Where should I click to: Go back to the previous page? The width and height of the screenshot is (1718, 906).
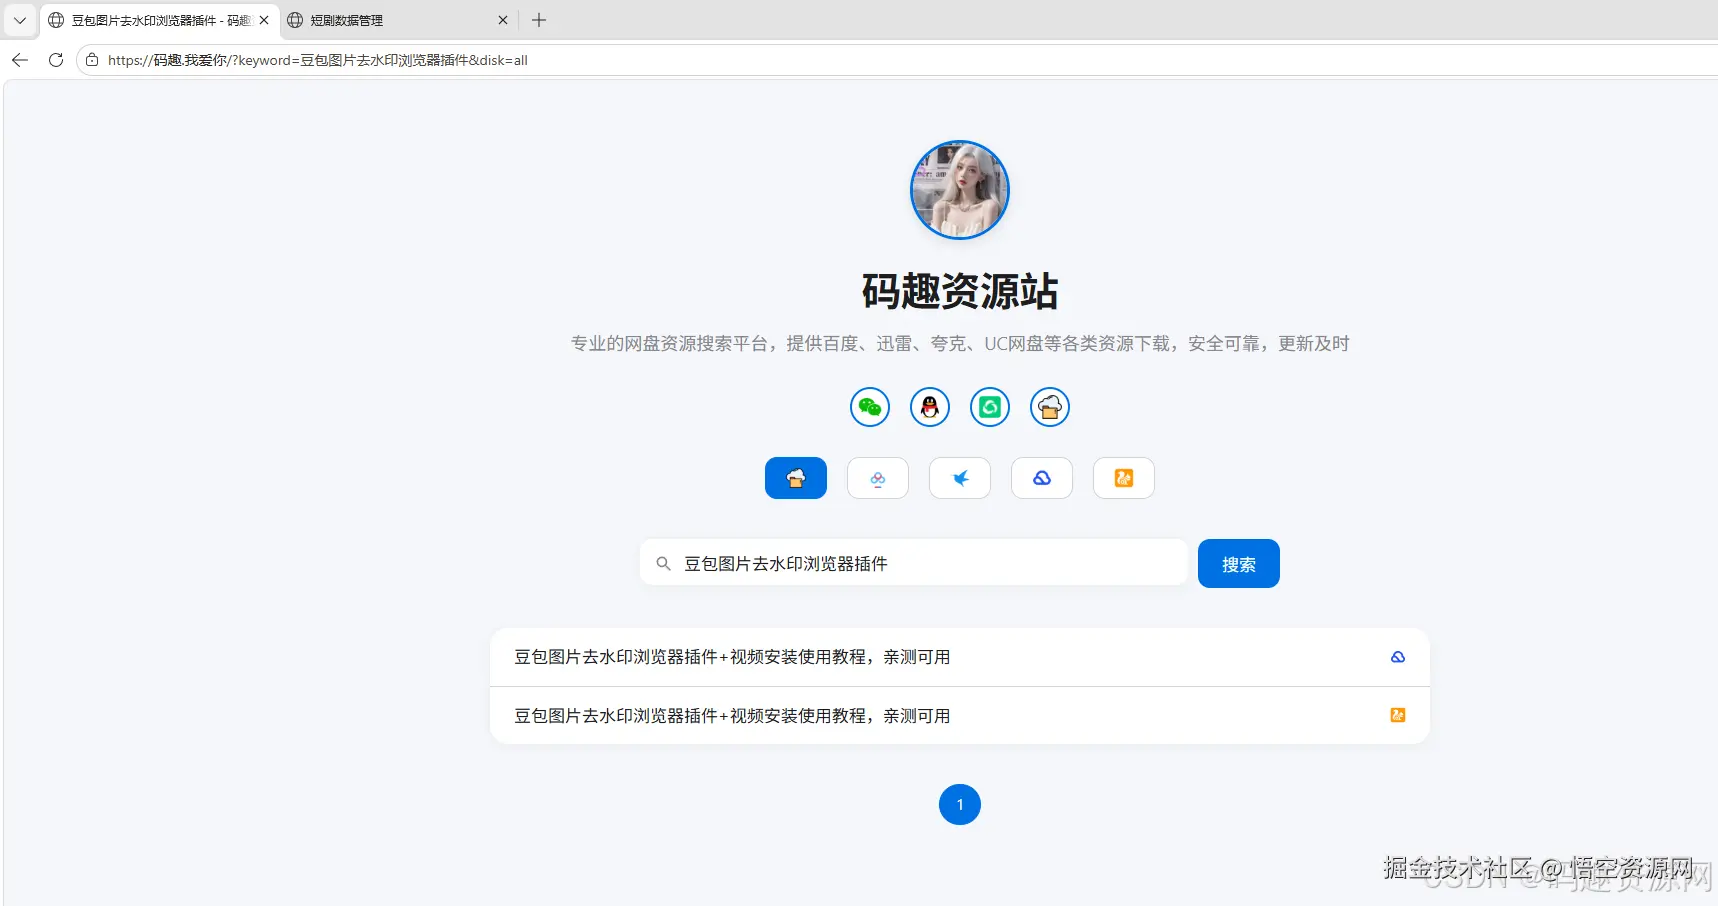click(20, 60)
